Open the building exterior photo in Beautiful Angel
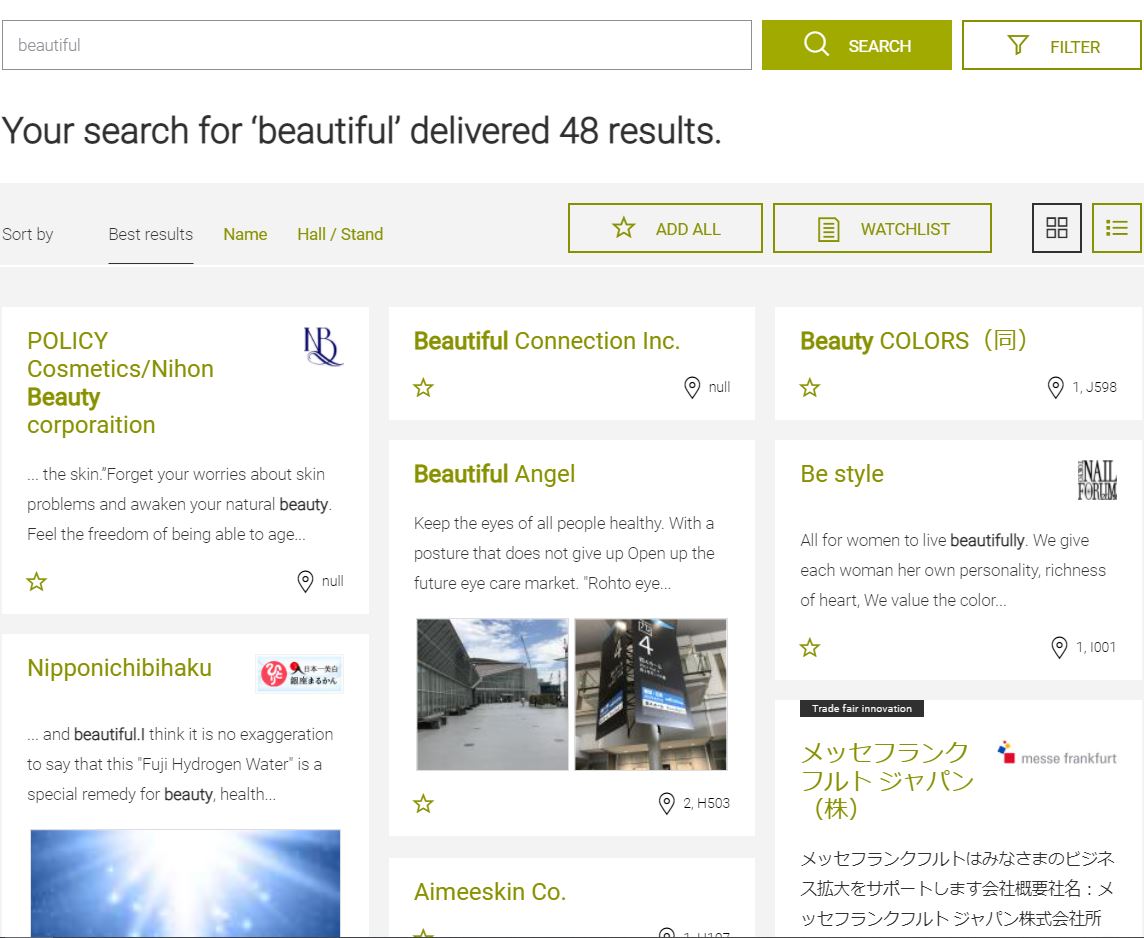The image size is (1144, 938). coord(492,694)
